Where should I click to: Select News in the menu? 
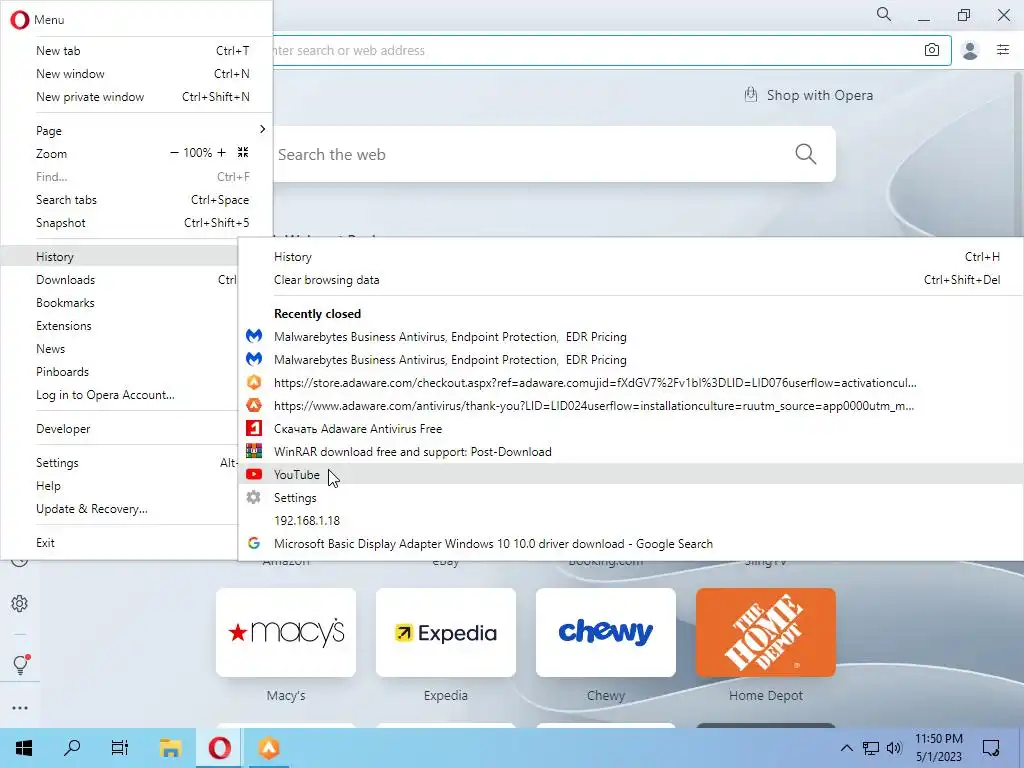click(x=119, y=349)
